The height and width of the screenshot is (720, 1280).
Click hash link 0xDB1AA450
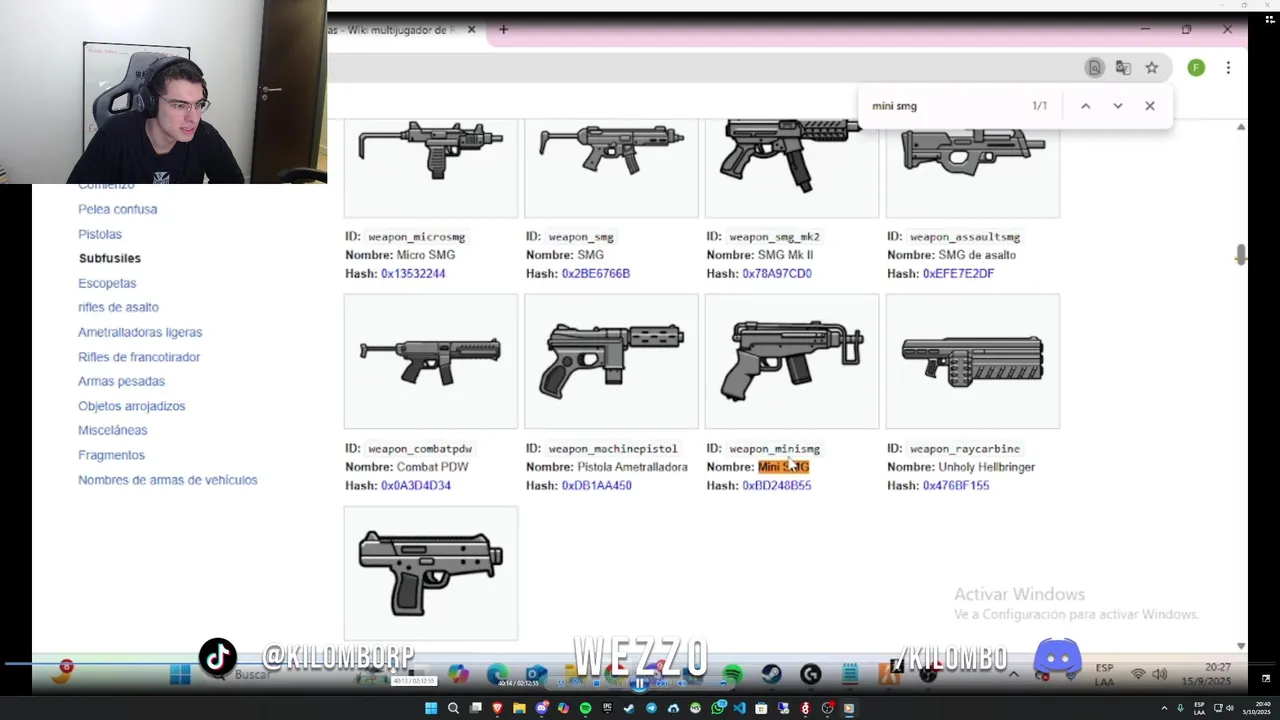coord(597,485)
